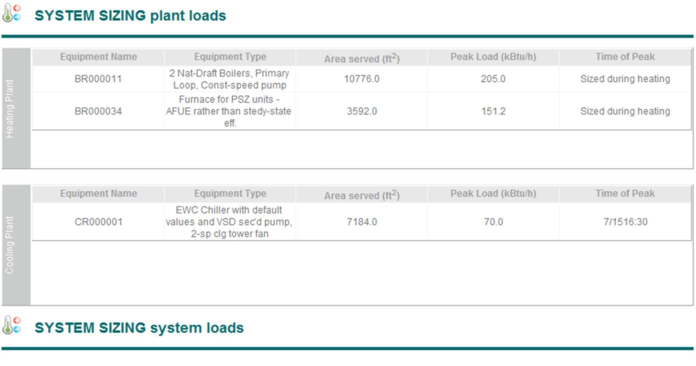Click cooling table Equipment Name header
This screenshot has height=366, width=696.
(99, 193)
